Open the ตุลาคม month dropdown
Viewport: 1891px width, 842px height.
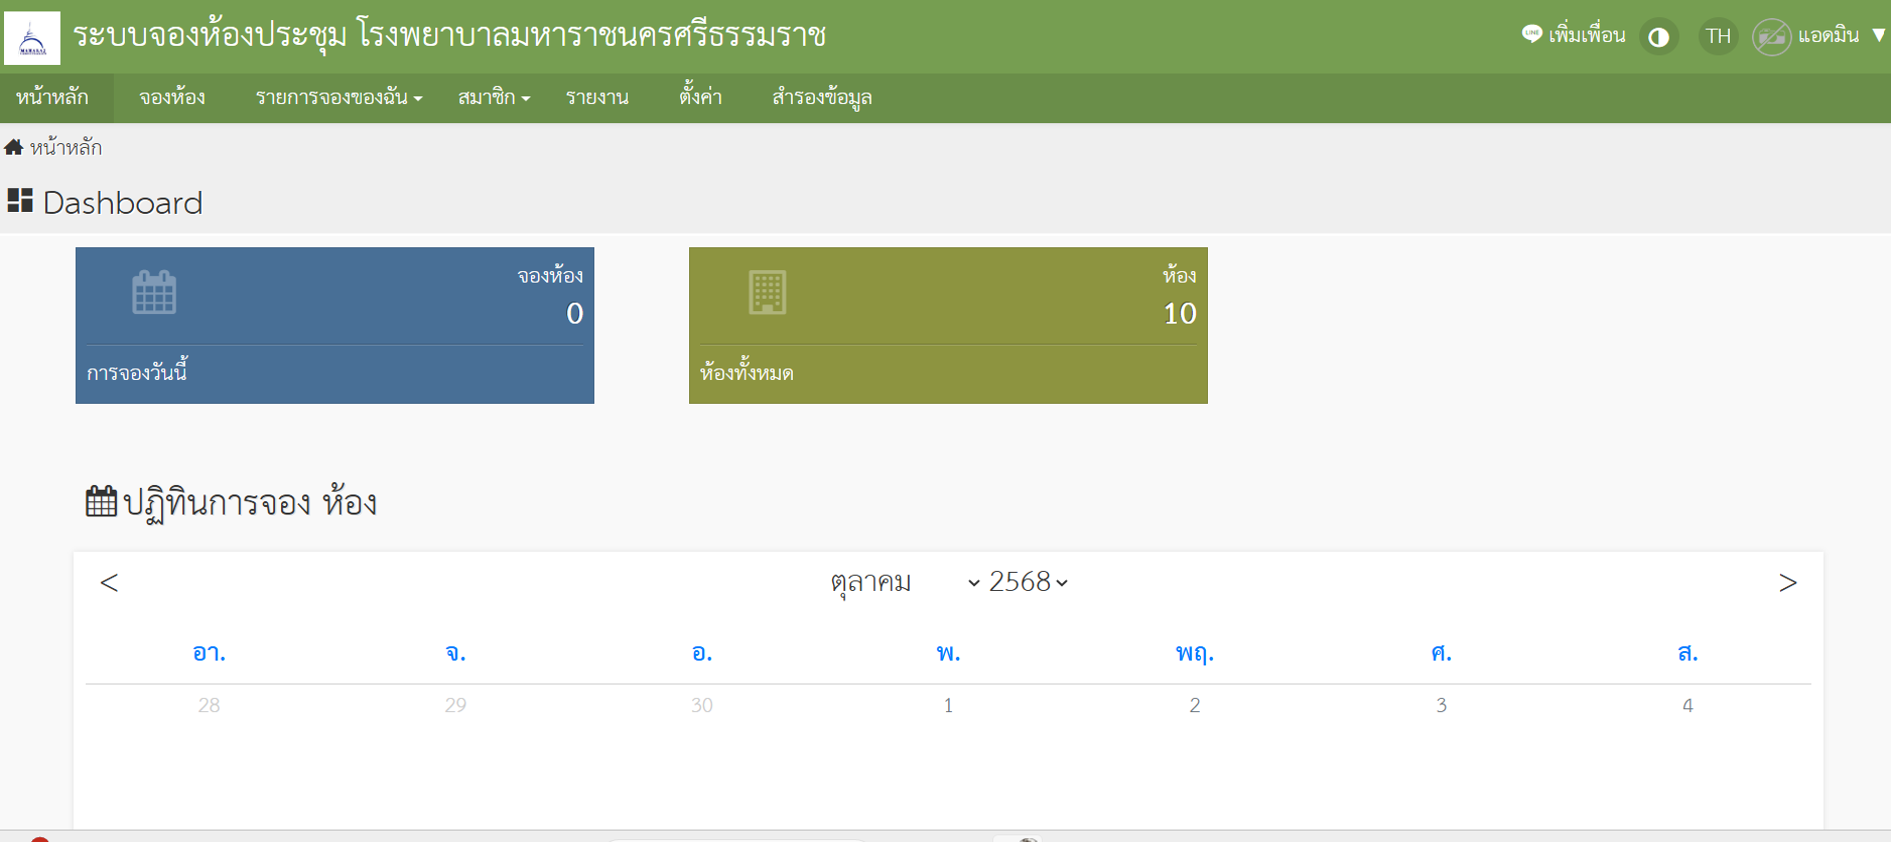904,582
